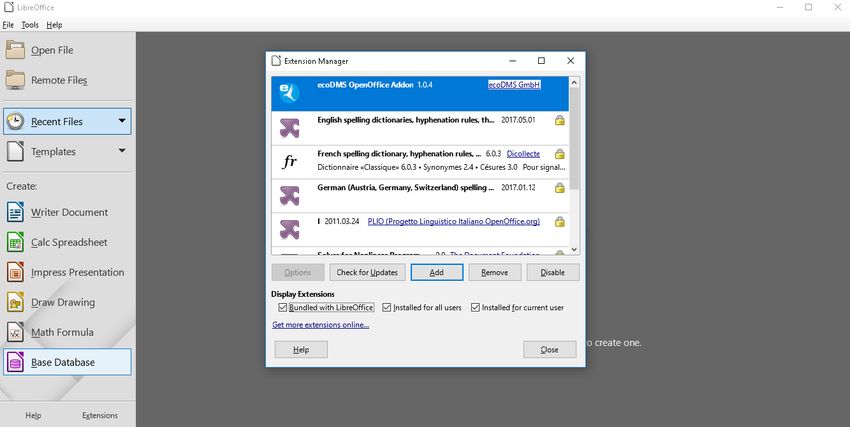Click the Base Database label
This screenshot has height=427, width=850.
[x=63, y=362]
